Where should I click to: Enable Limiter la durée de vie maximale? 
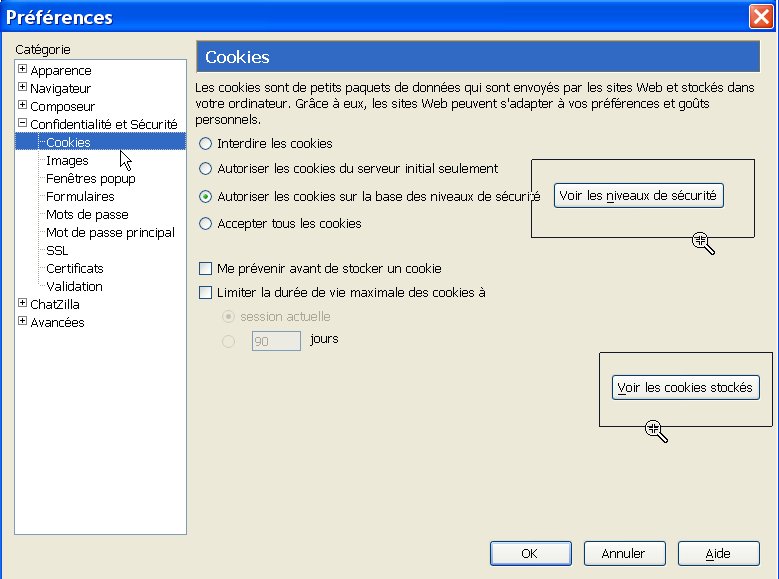click(x=205, y=292)
